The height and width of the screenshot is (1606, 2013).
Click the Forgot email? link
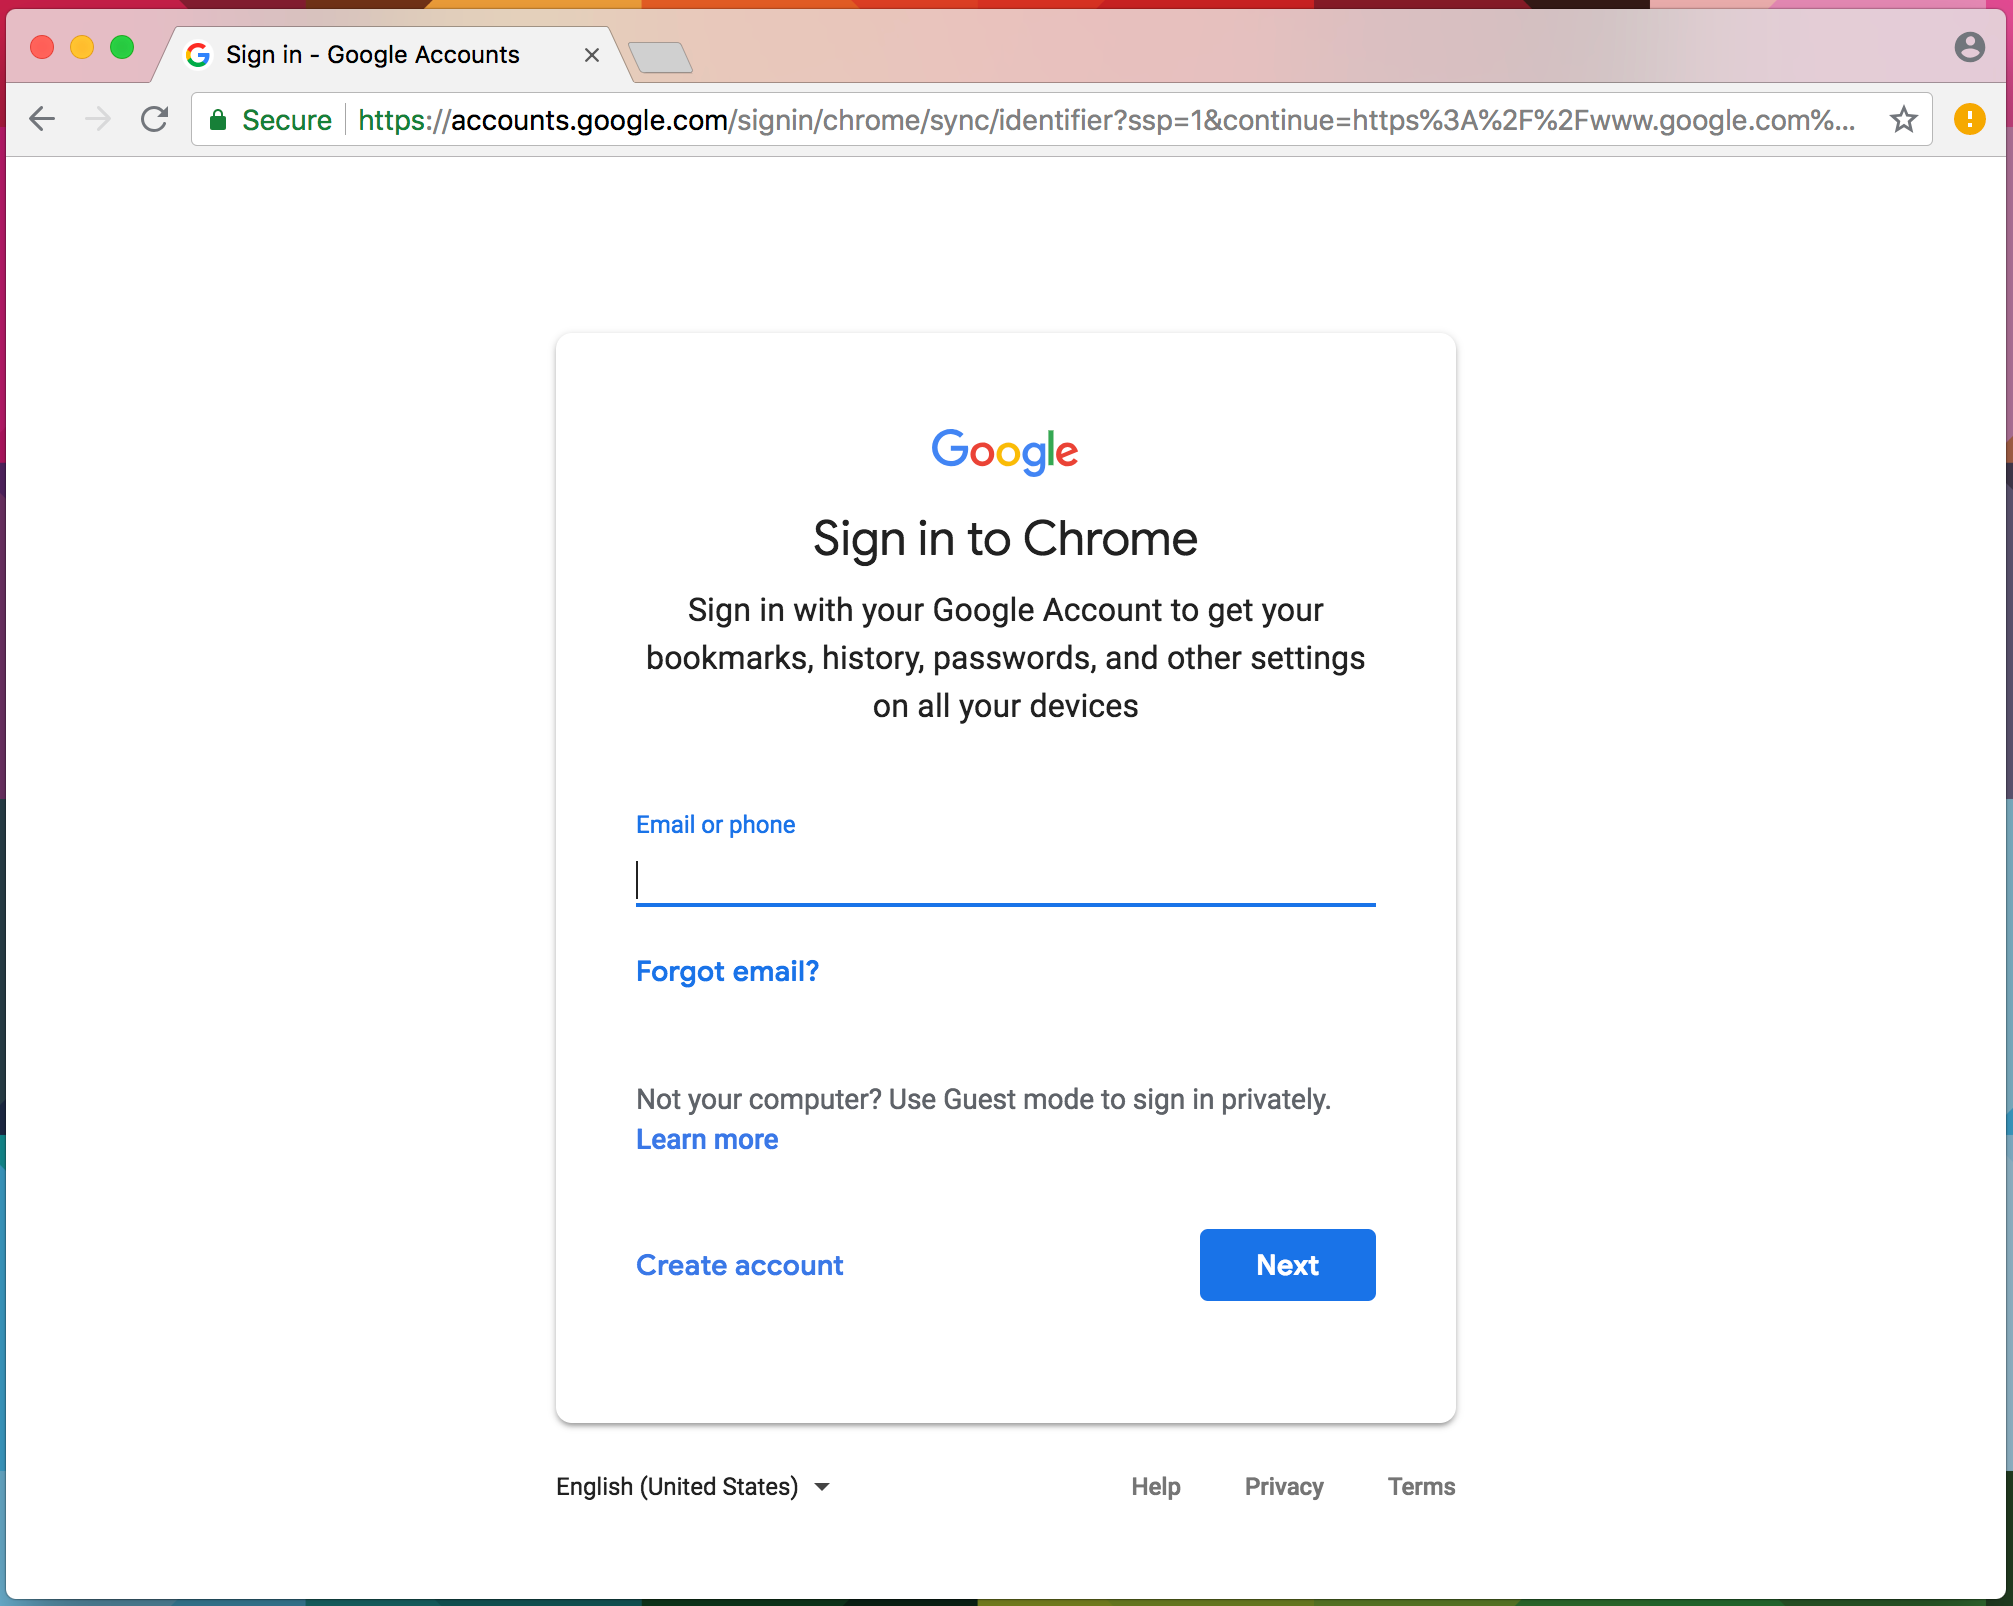tap(728, 970)
